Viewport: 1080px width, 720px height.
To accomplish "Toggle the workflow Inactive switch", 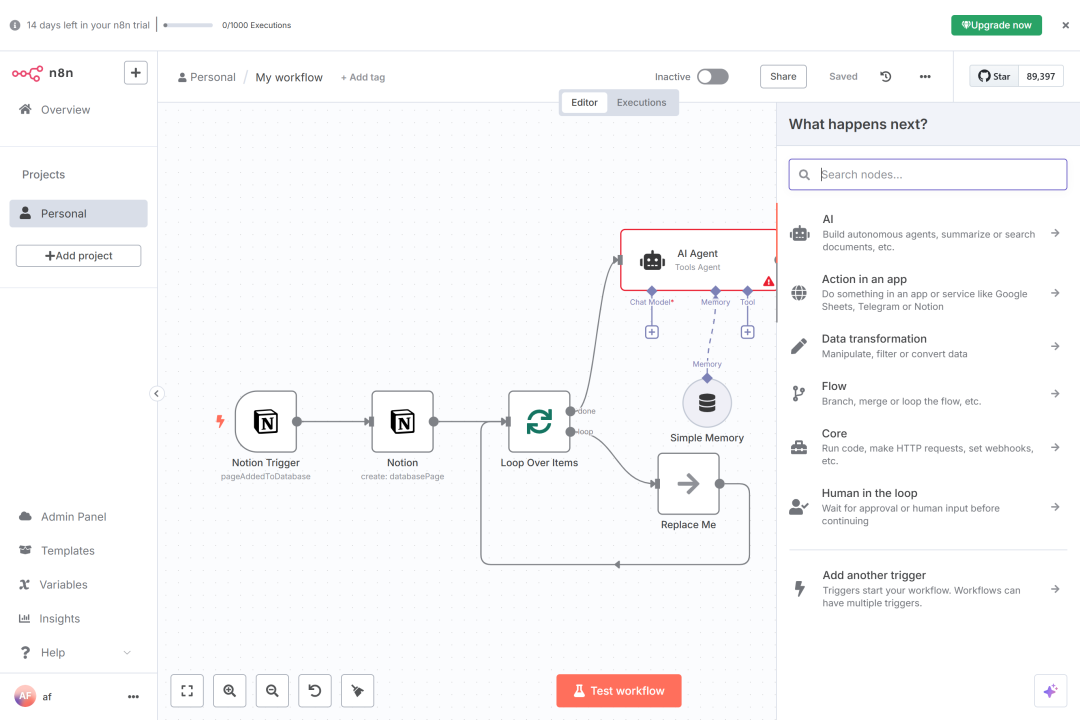I will pyautogui.click(x=713, y=76).
